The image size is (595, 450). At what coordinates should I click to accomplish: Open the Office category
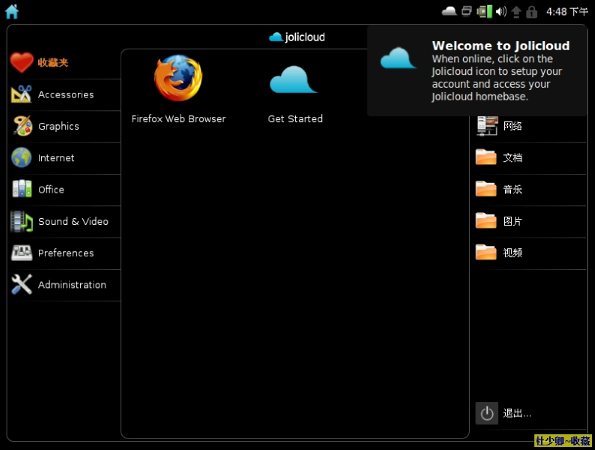pyautogui.click(x=64, y=190)
